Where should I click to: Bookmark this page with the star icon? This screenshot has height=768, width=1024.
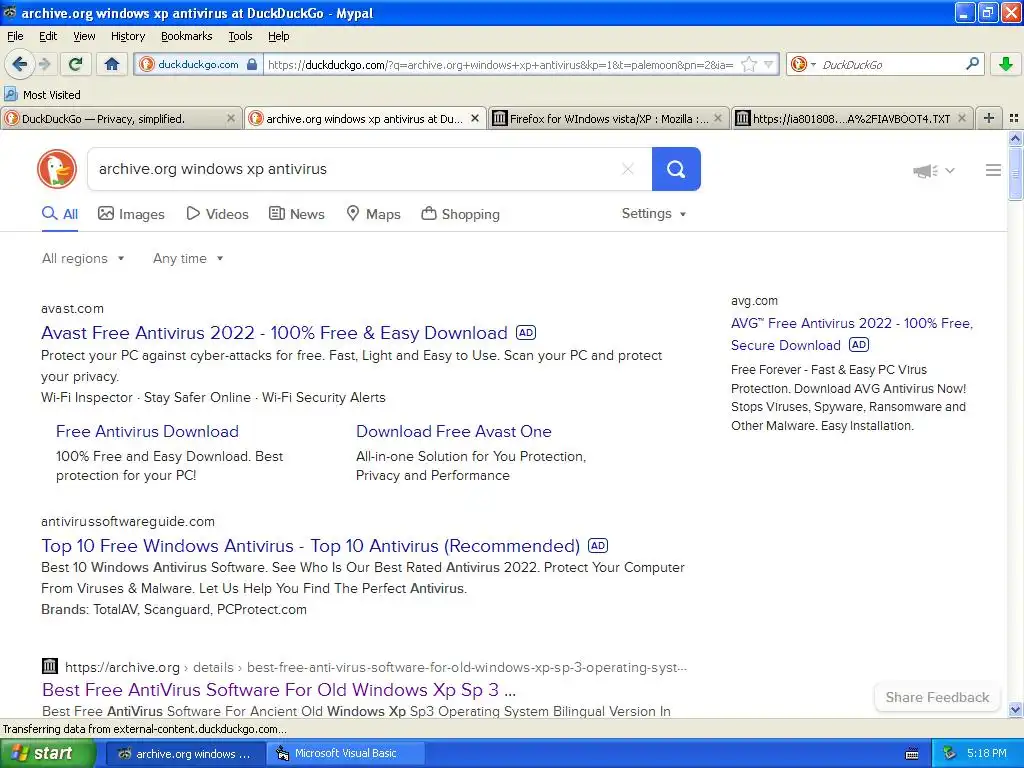click(x=749, y=64)
